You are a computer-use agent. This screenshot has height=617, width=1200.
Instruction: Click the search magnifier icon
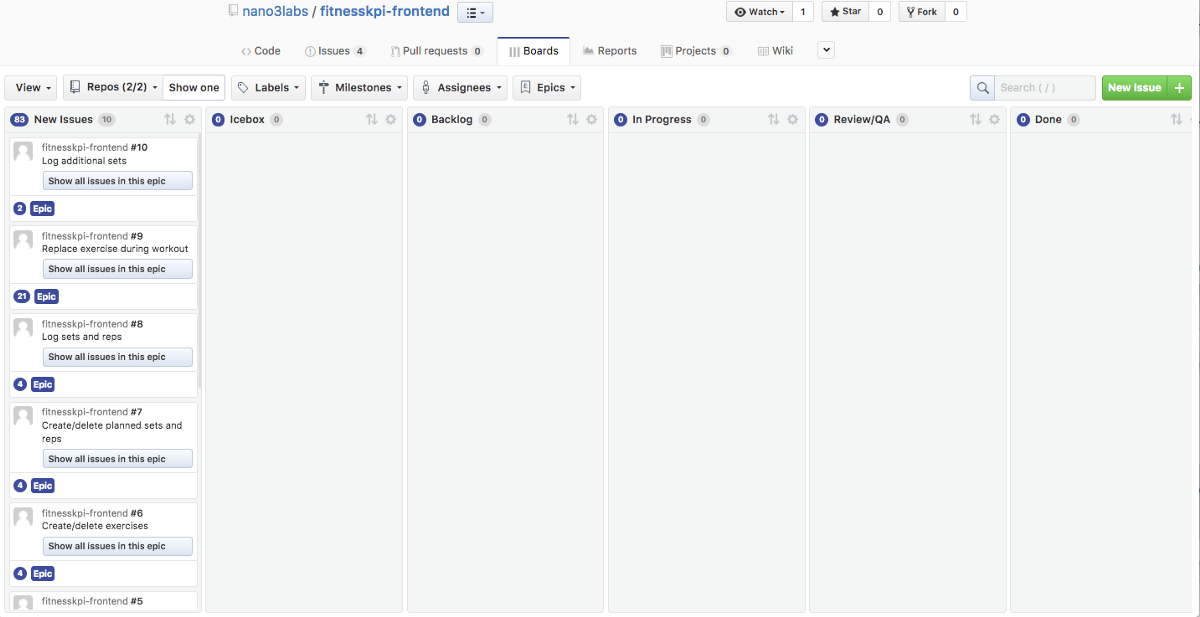[982, 88]
